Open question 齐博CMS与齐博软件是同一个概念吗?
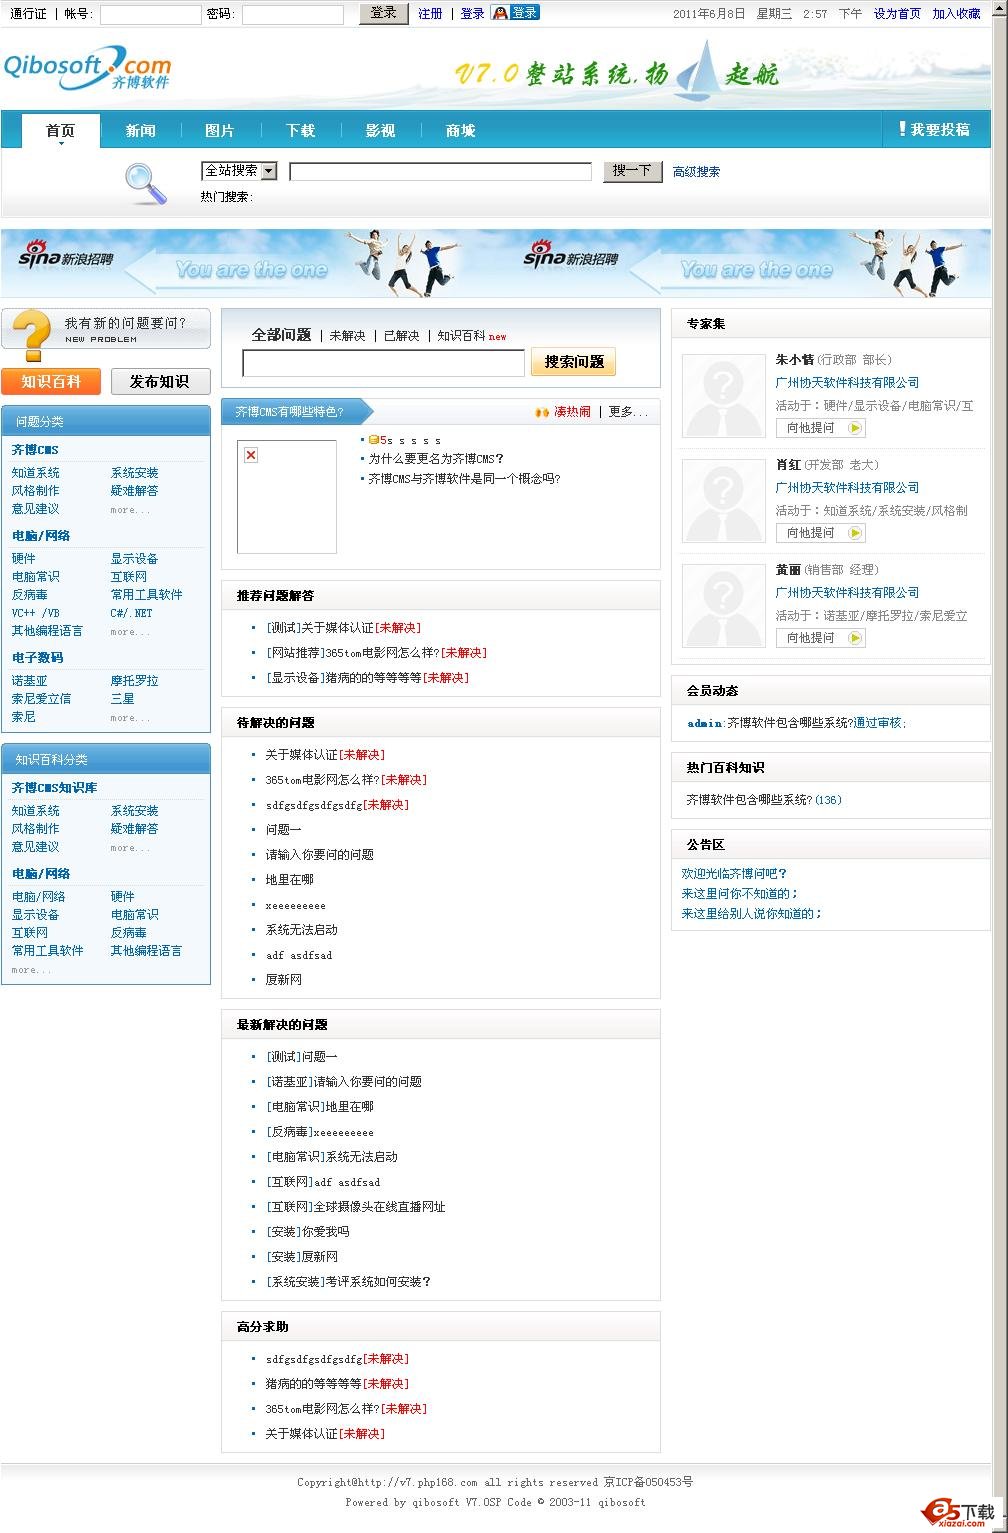The width and height of the screenshot is (1008, 1533). click(x=464, y=479)
